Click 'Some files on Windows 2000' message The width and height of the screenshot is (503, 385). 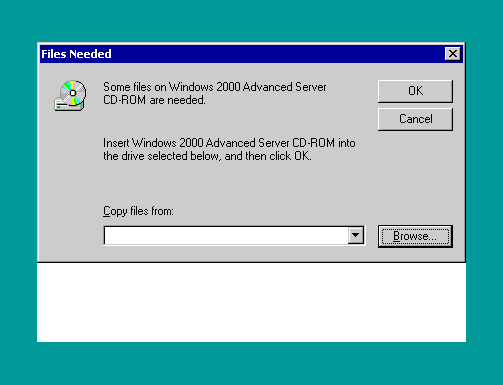click(x=215, y=93)
